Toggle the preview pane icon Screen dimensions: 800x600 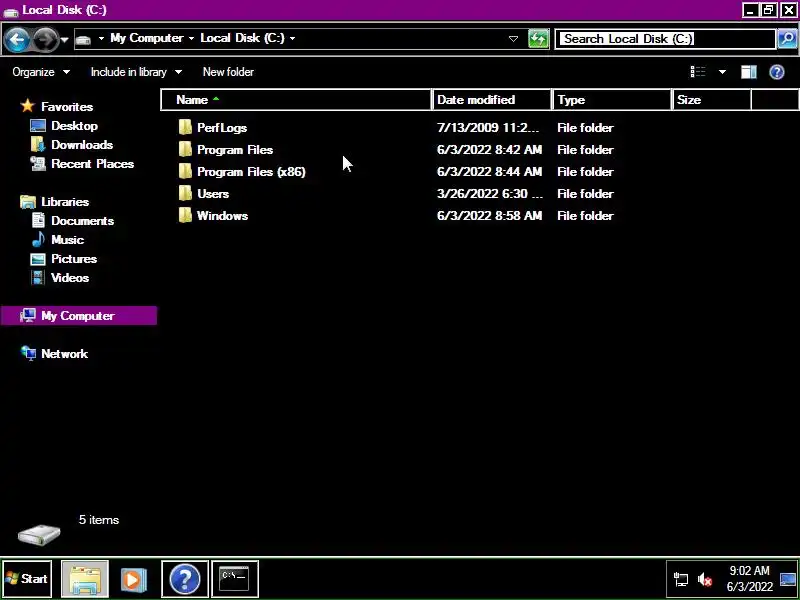[x=748, y=72]
